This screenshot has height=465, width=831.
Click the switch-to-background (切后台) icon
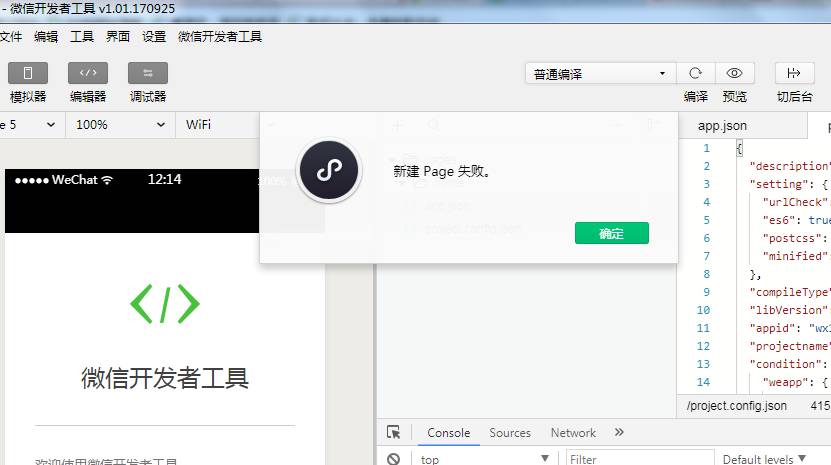pos(794,73)
